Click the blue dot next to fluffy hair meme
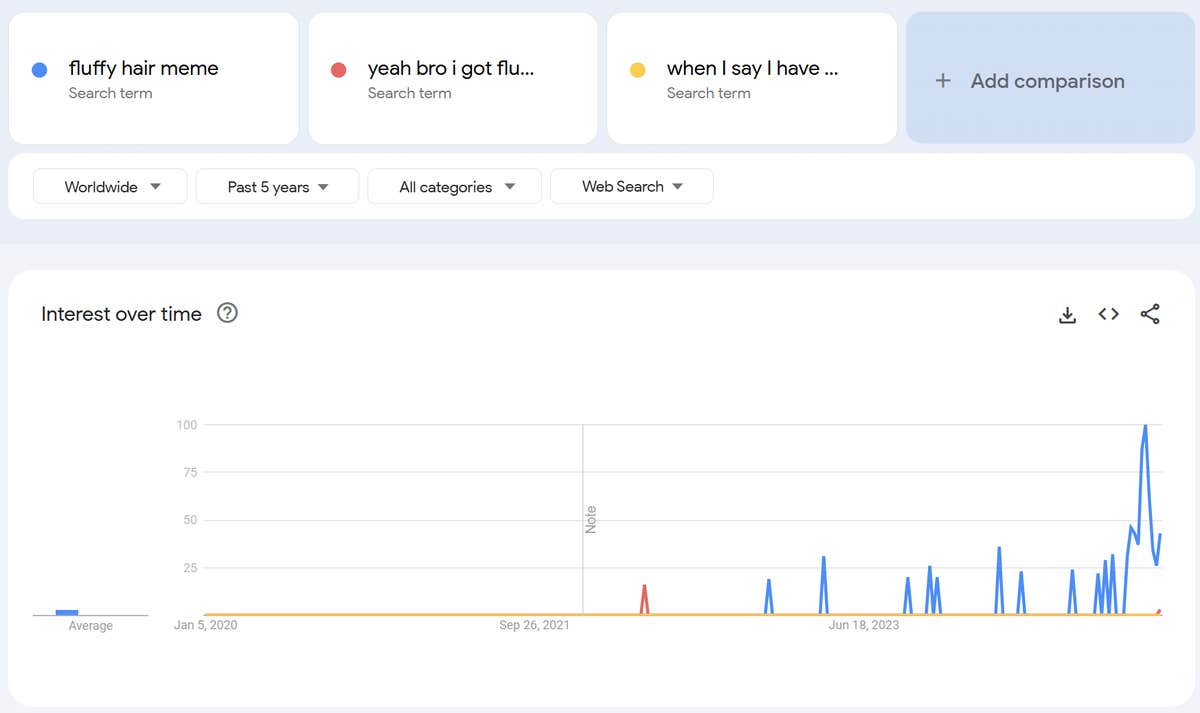This screenshot has height=713, width=1200. (x=40, y=70)
